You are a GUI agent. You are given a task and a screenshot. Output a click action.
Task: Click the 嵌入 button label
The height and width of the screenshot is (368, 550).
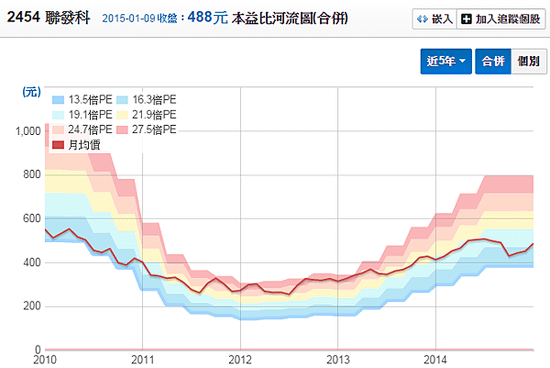[x=442, y=19]
